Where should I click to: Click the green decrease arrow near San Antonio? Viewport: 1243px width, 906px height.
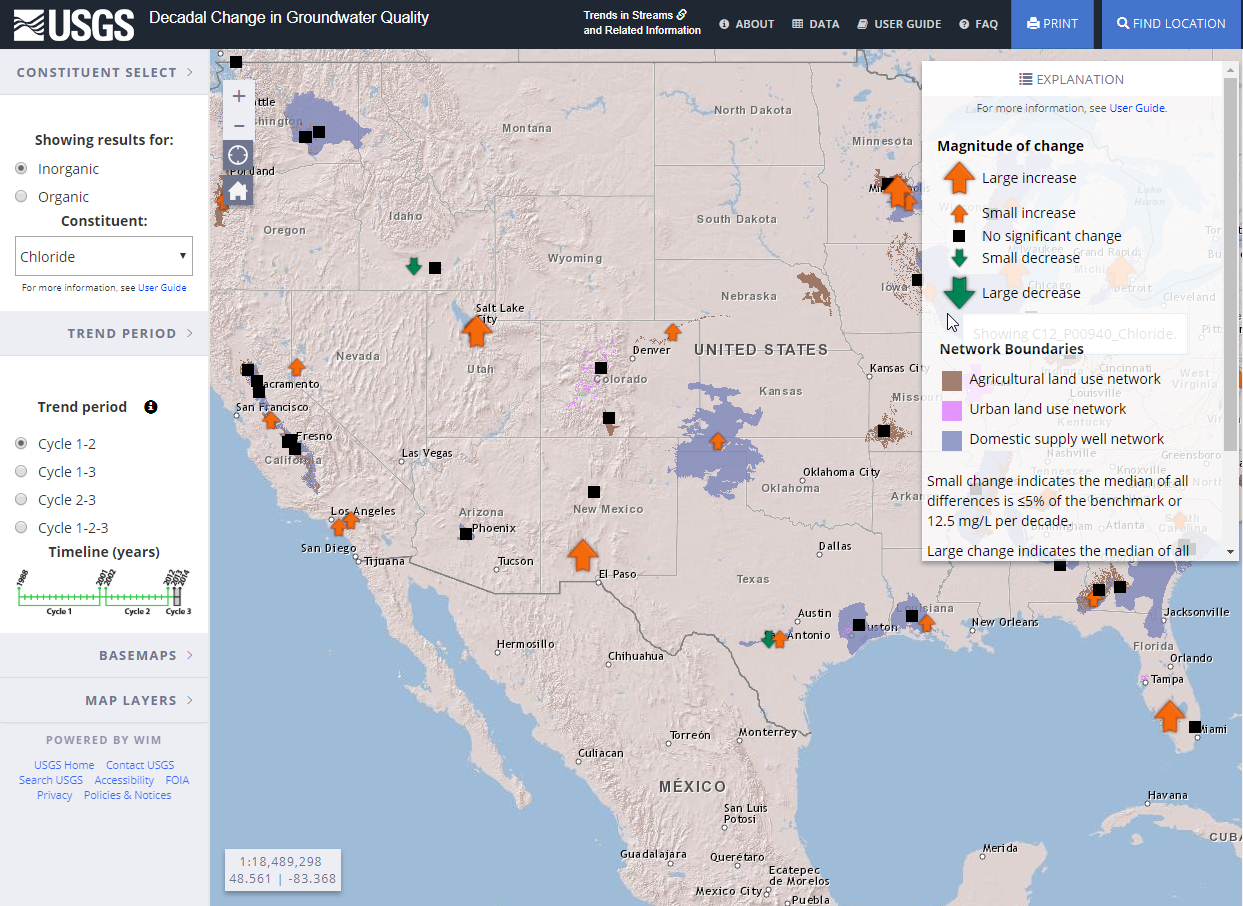(768, 638)
